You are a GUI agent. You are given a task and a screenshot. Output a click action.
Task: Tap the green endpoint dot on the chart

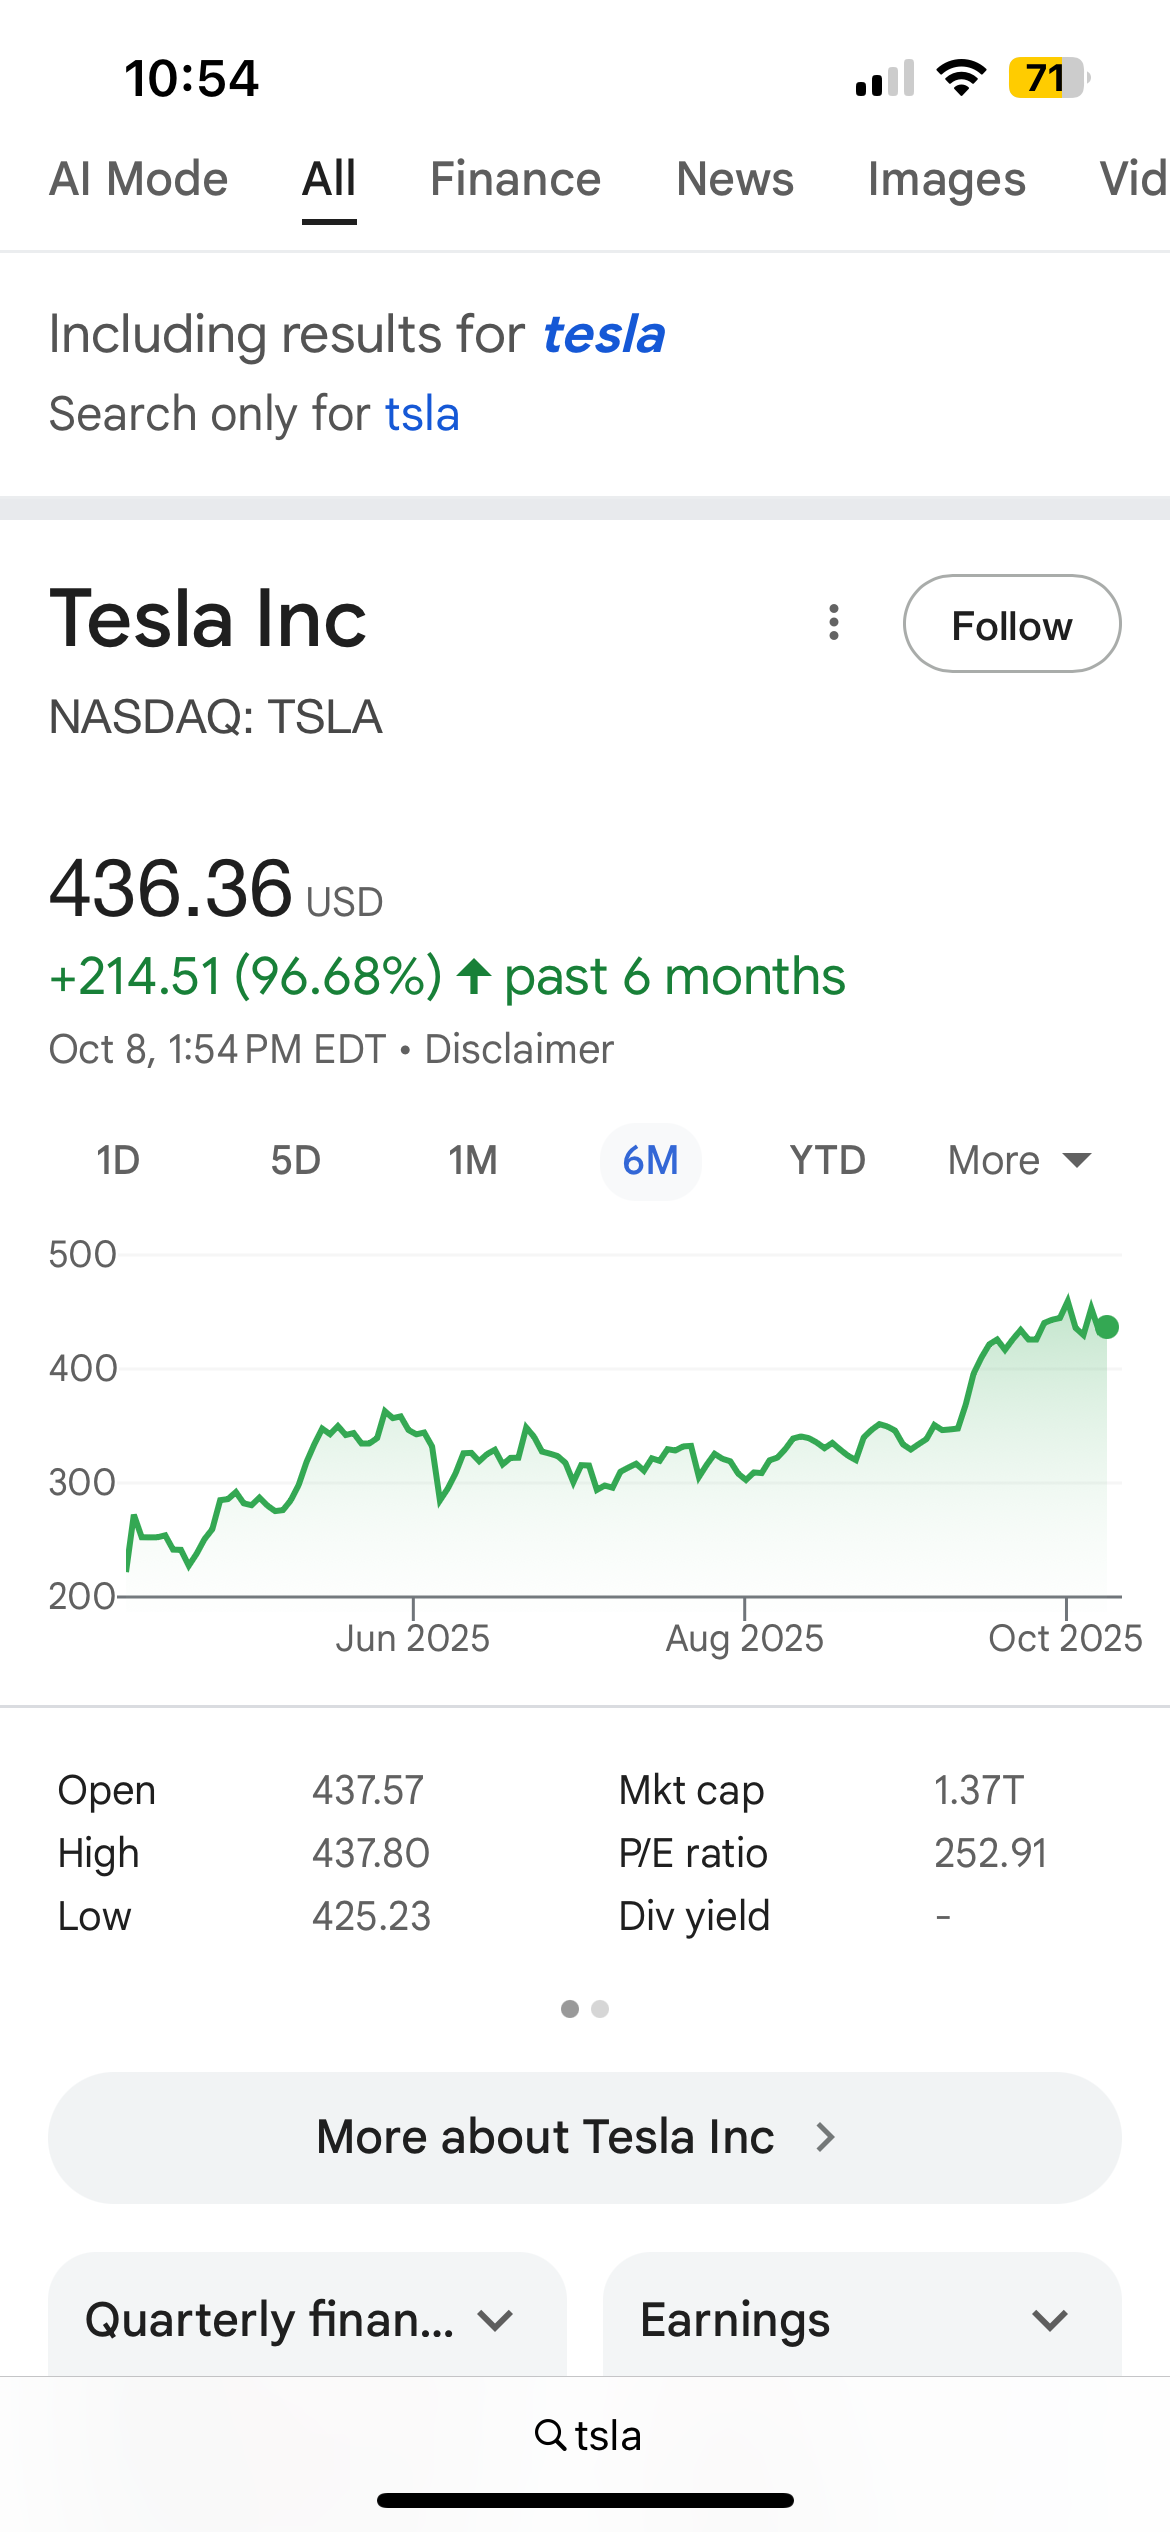[1107, 1327]
